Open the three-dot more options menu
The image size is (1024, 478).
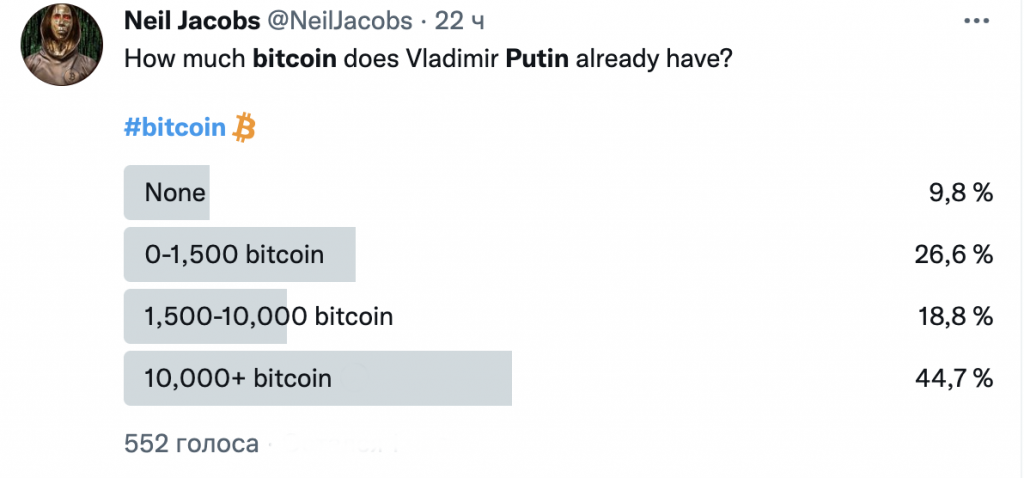[x=976, y=22]
